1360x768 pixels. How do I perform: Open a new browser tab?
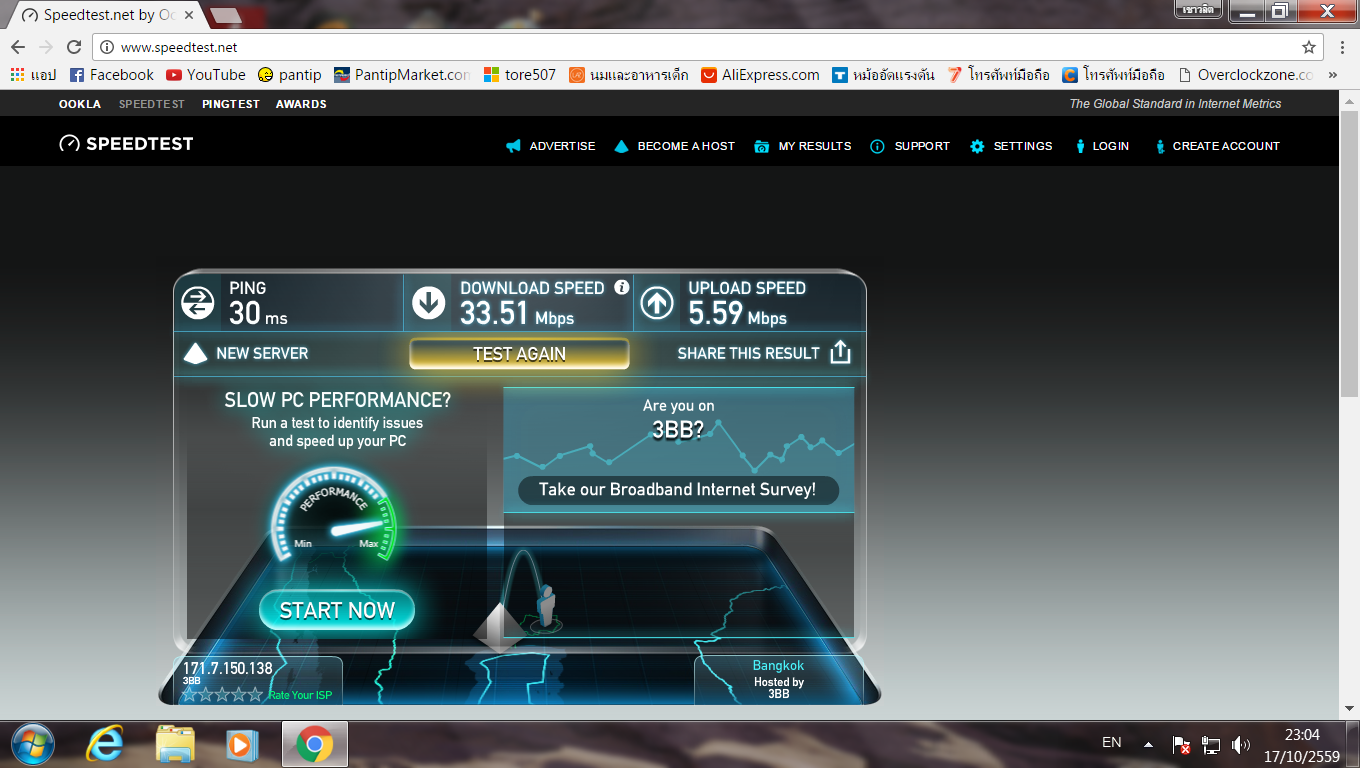tap(226, 15)
